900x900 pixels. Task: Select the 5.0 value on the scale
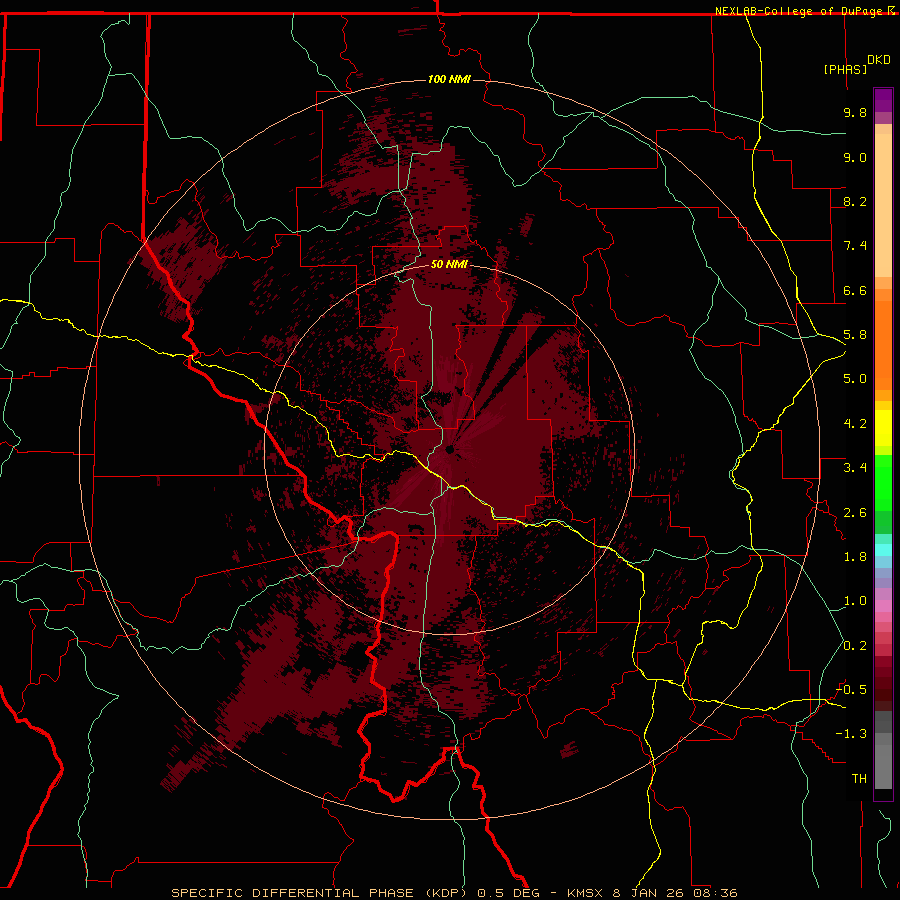855,379
